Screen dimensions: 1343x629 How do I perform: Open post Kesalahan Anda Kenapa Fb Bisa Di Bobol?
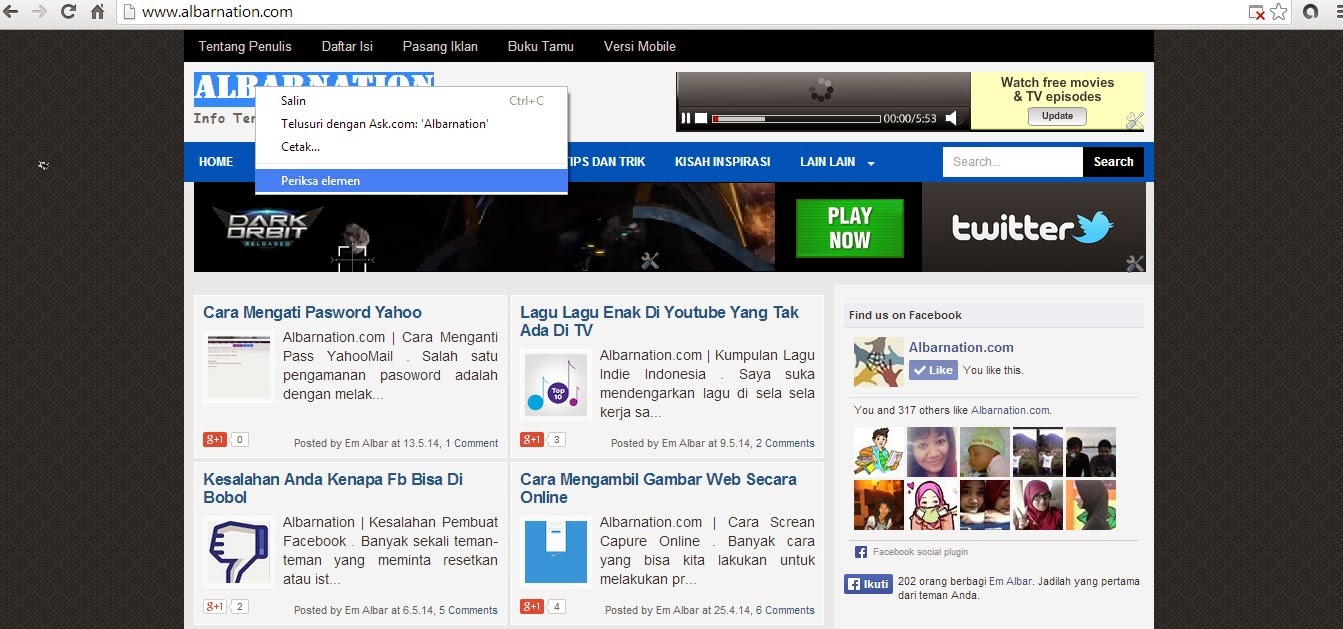click(x=333, y=488)
